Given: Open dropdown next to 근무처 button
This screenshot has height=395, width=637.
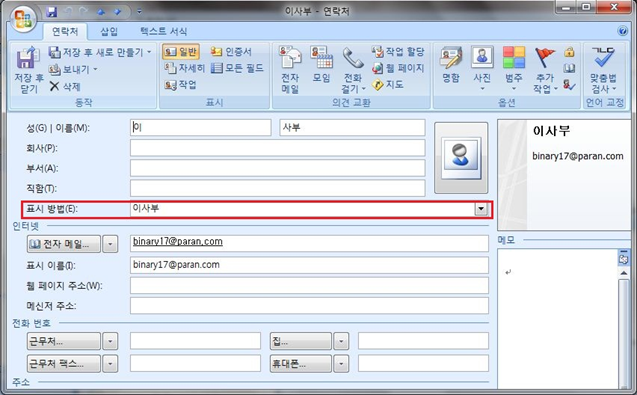Looking at the screenshot, I should [x=110, y=341].
